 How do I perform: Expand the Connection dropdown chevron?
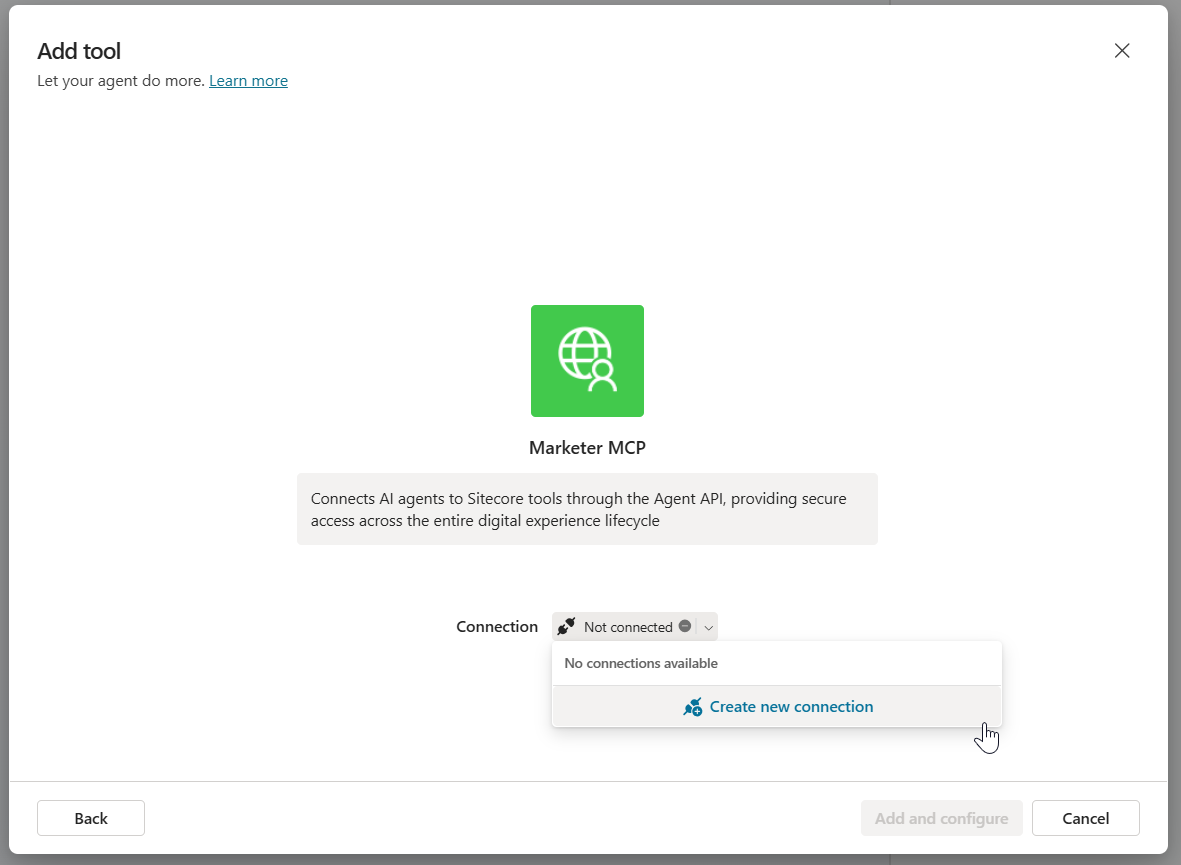click(708, 627)
